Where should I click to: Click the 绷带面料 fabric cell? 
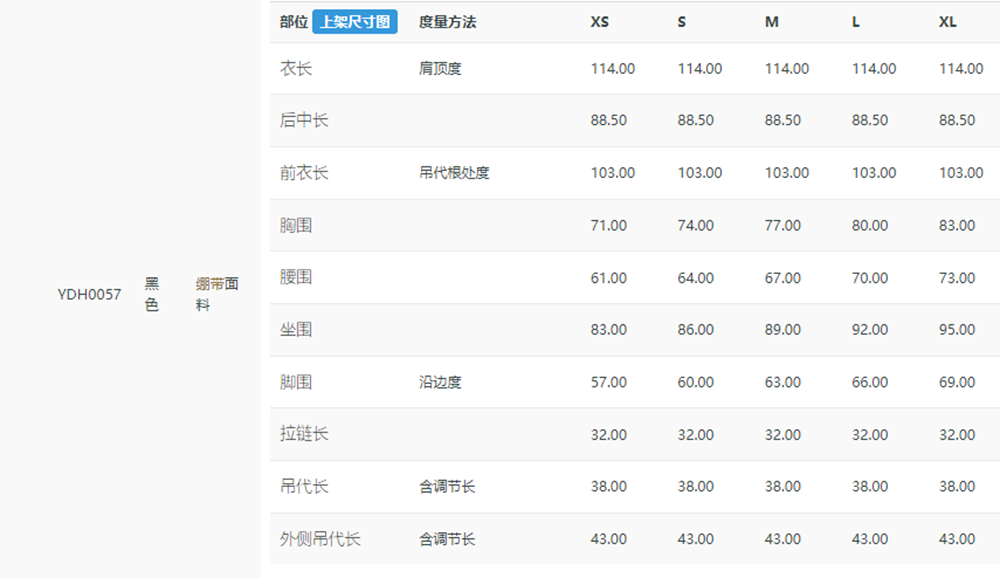coord(217,294)
